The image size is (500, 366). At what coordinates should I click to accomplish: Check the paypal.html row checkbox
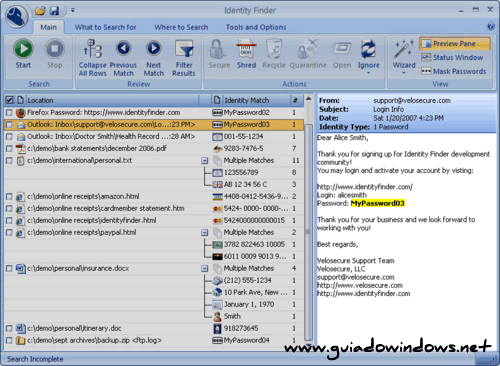coord(9,233)
